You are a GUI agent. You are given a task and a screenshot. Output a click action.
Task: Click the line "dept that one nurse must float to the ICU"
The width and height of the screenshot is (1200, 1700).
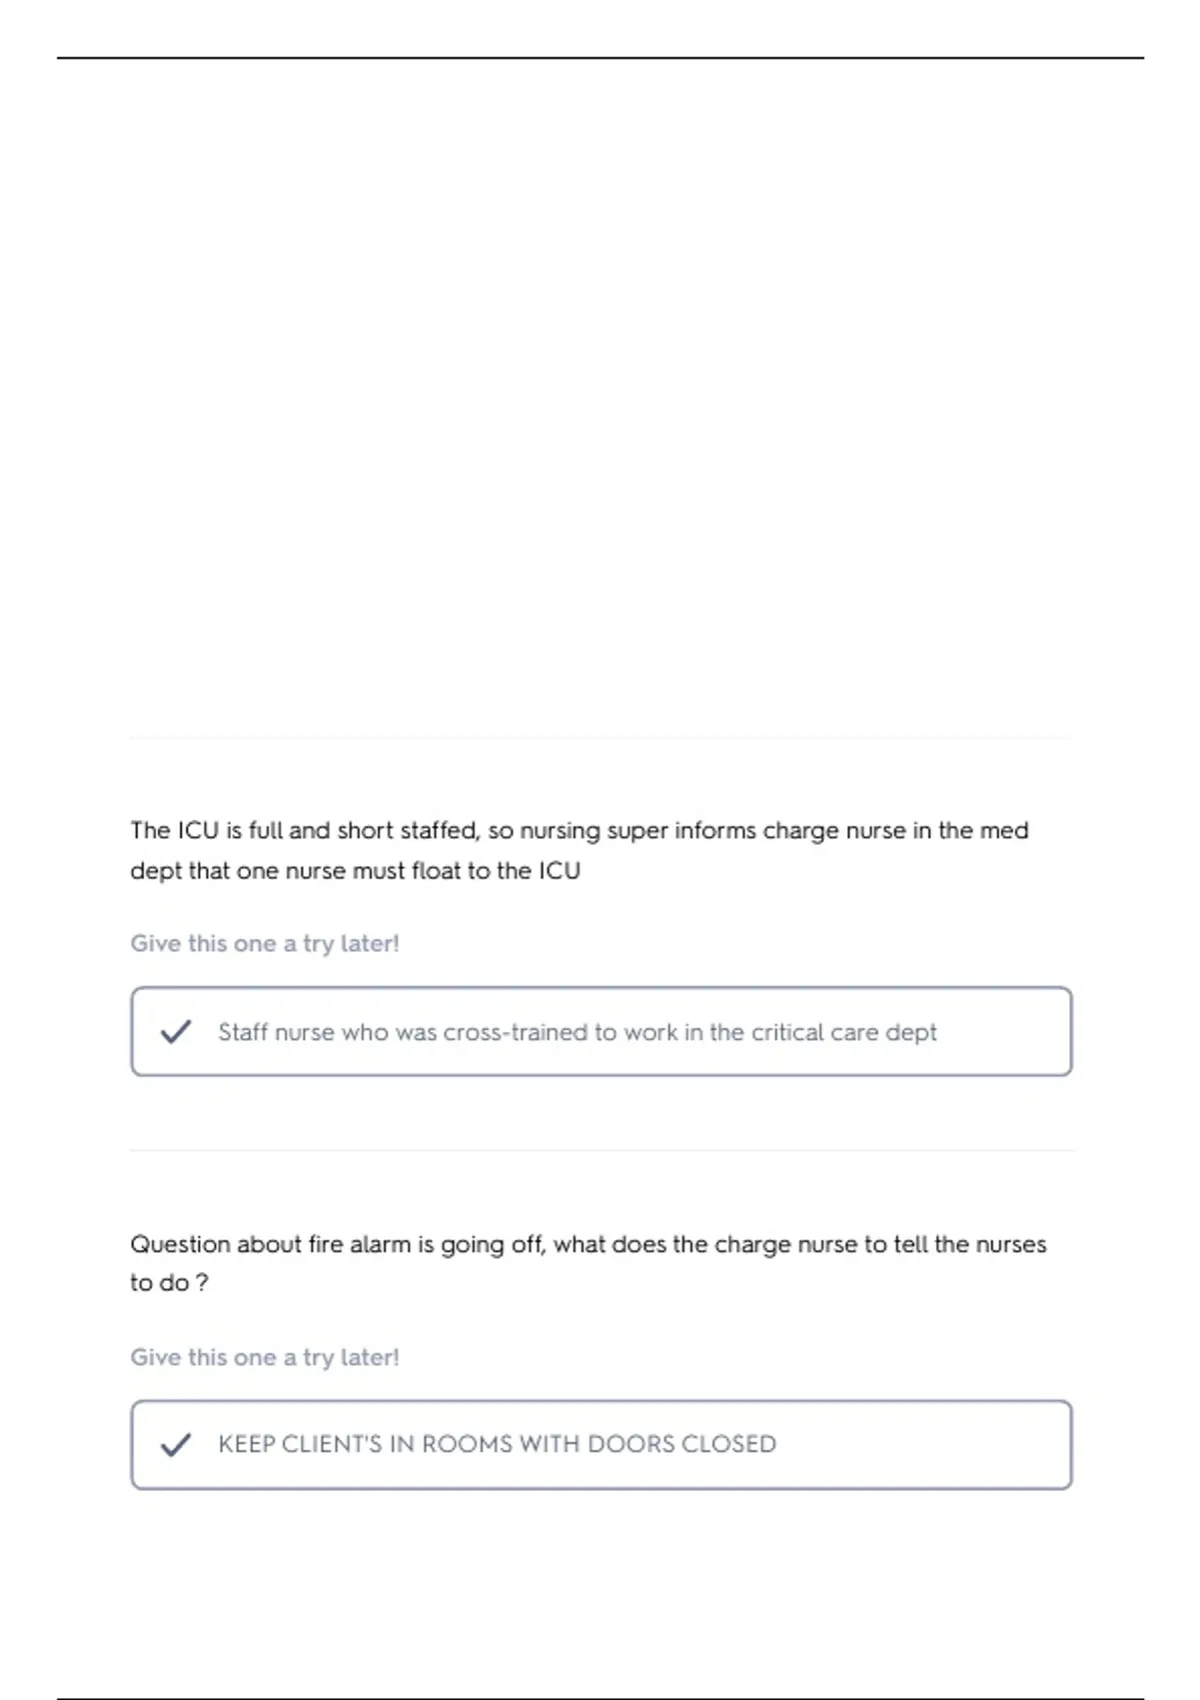355,871
